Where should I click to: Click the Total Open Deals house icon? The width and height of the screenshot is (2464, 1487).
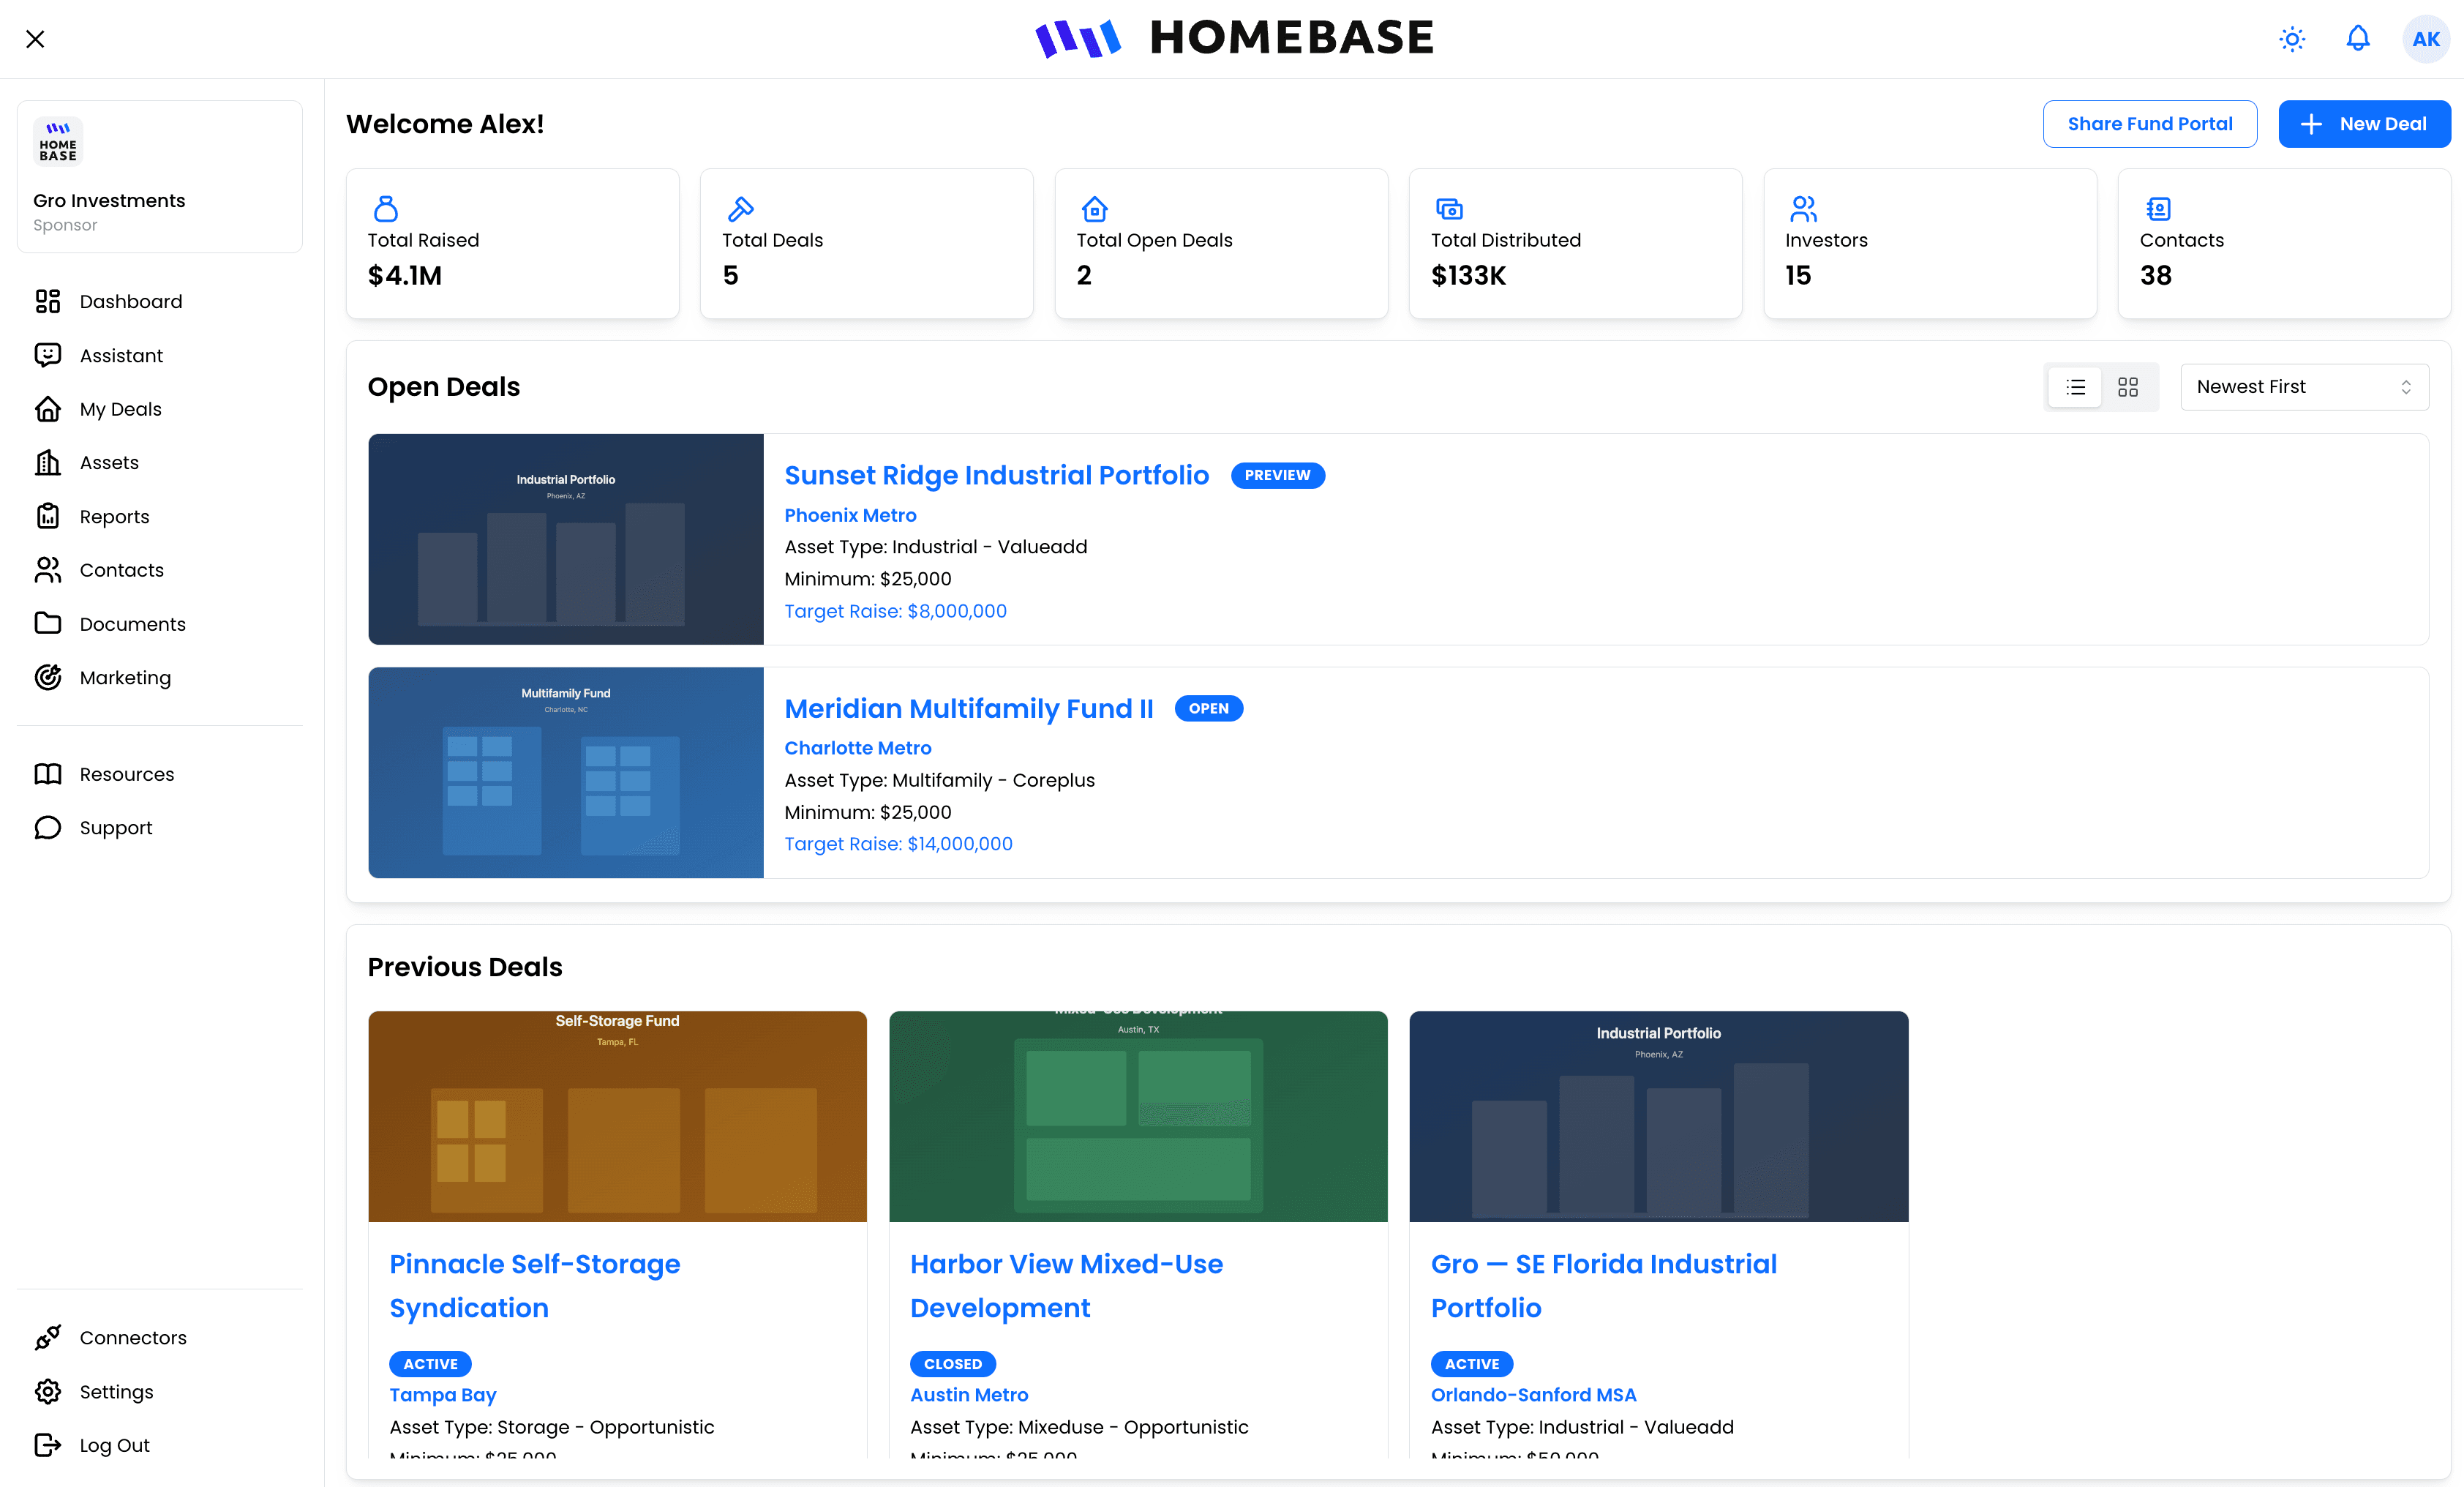(x=1094, y=208)
